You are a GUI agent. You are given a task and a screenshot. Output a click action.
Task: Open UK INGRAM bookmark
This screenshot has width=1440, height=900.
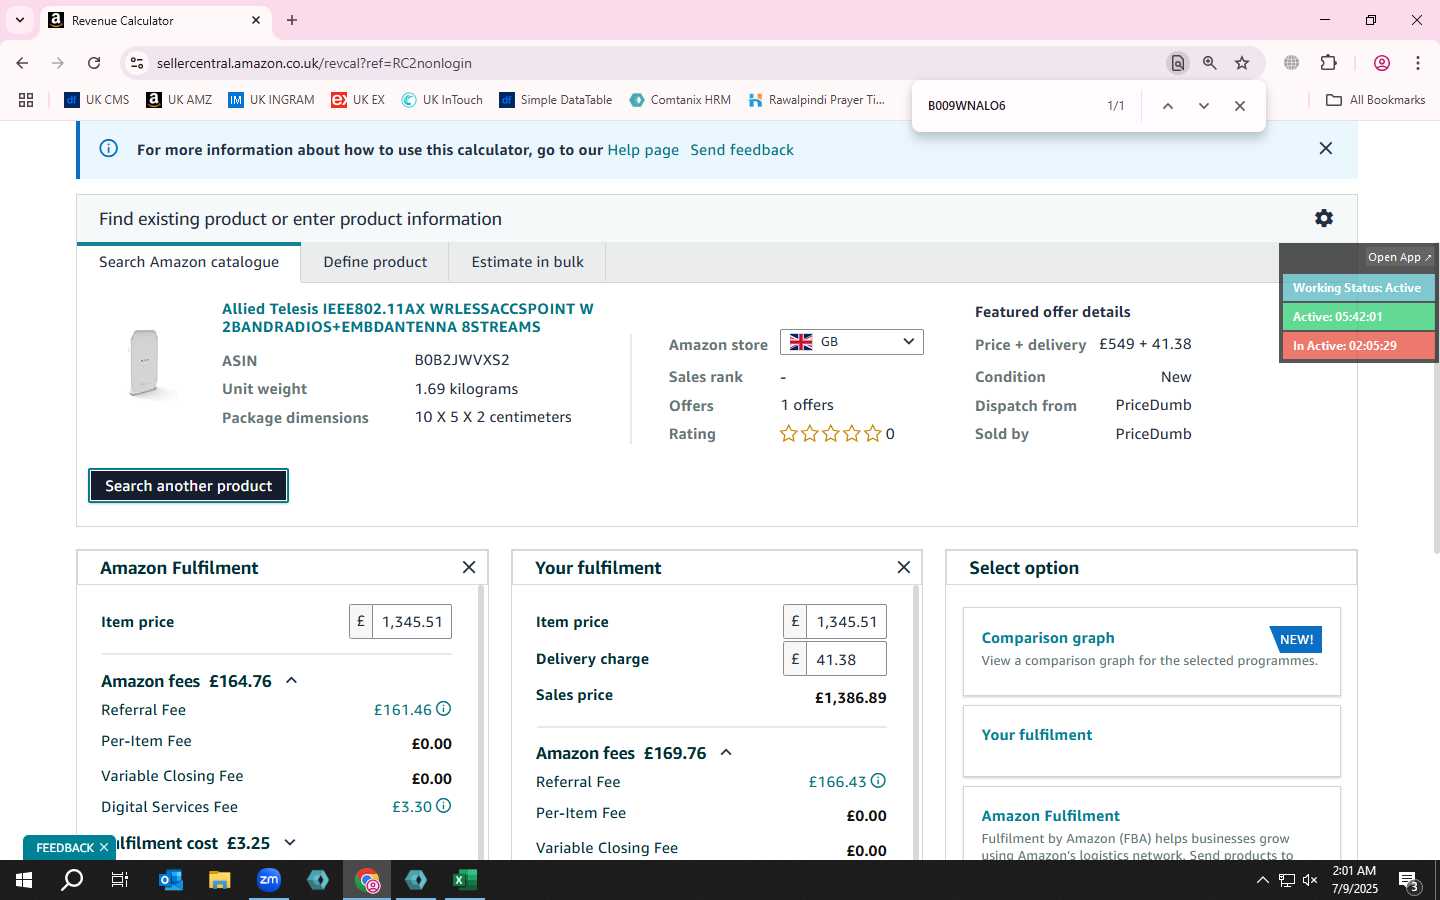[271, 100]
